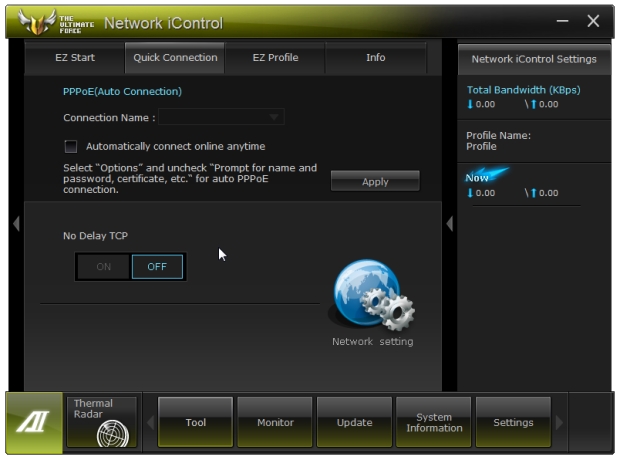Viewport: 620px width, 460px height.
Task: Click the No Delay TCP label
Action: coord(95,236)
